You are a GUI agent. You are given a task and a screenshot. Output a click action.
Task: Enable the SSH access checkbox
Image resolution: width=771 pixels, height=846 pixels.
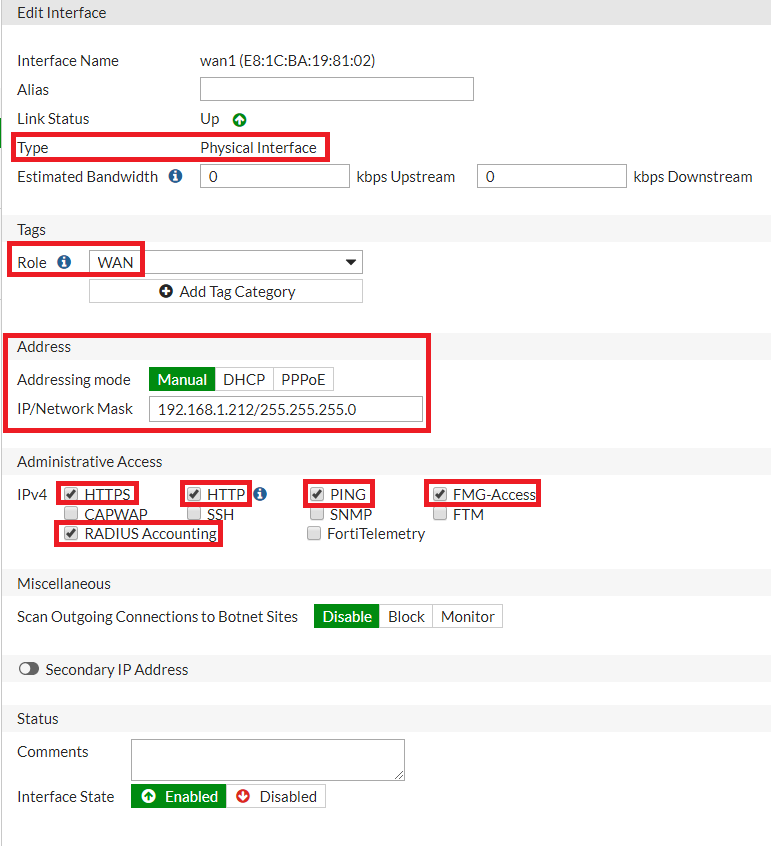193,514
